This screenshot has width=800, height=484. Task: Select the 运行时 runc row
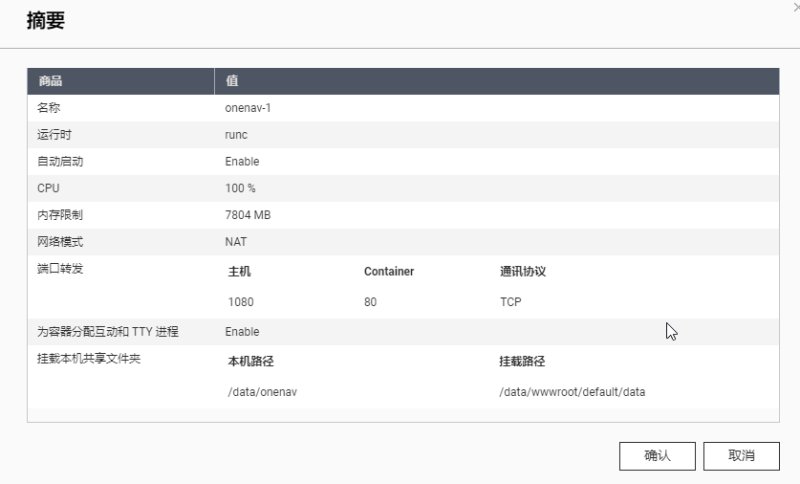coord(403,135)
